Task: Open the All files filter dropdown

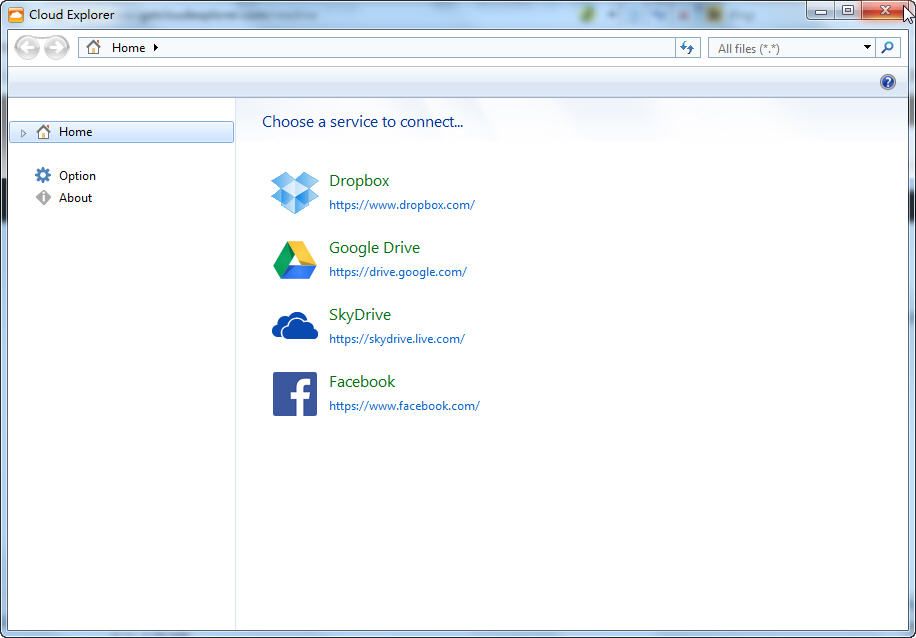Action: [867, 48]
